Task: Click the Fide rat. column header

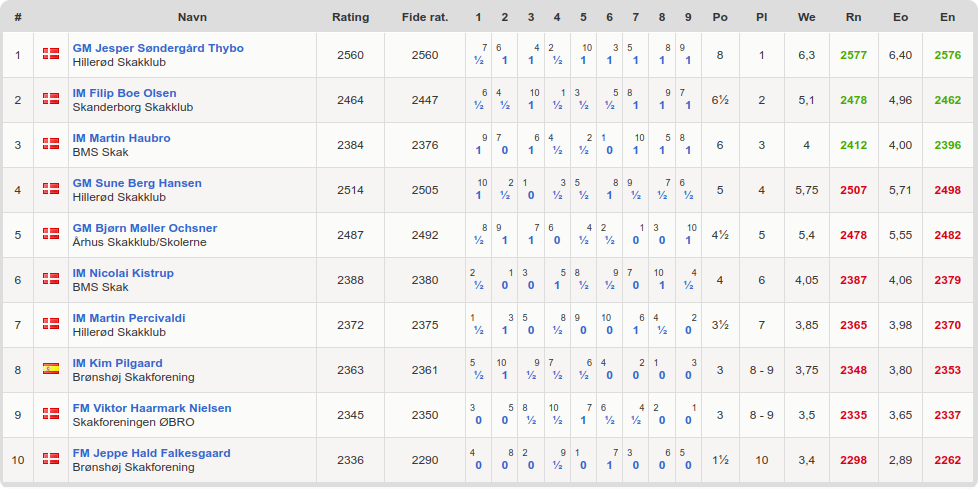Action: pyautogui.click(x=425, y=17)
